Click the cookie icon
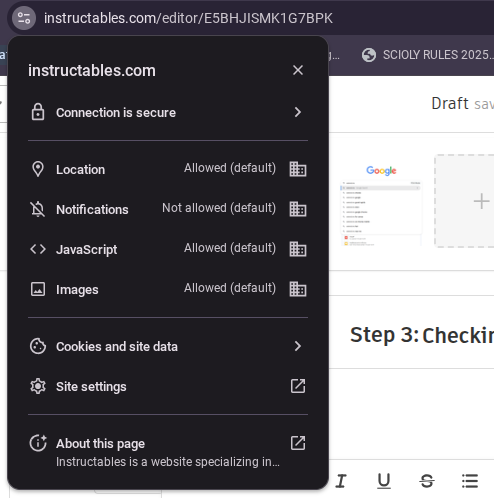 [x=38, y=346]
